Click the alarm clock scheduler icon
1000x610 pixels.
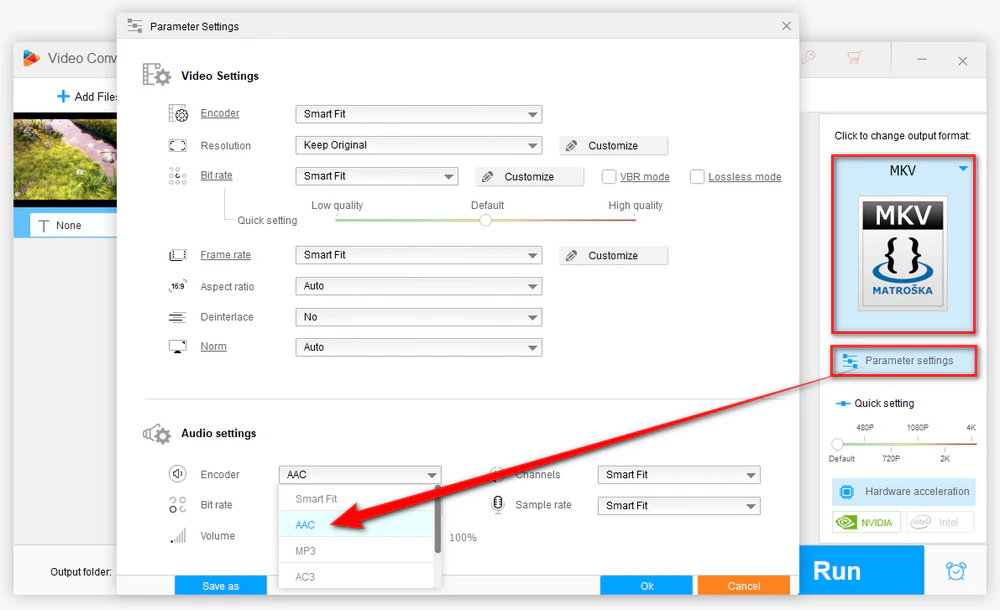pyautogui.click(x=955, y=570)
